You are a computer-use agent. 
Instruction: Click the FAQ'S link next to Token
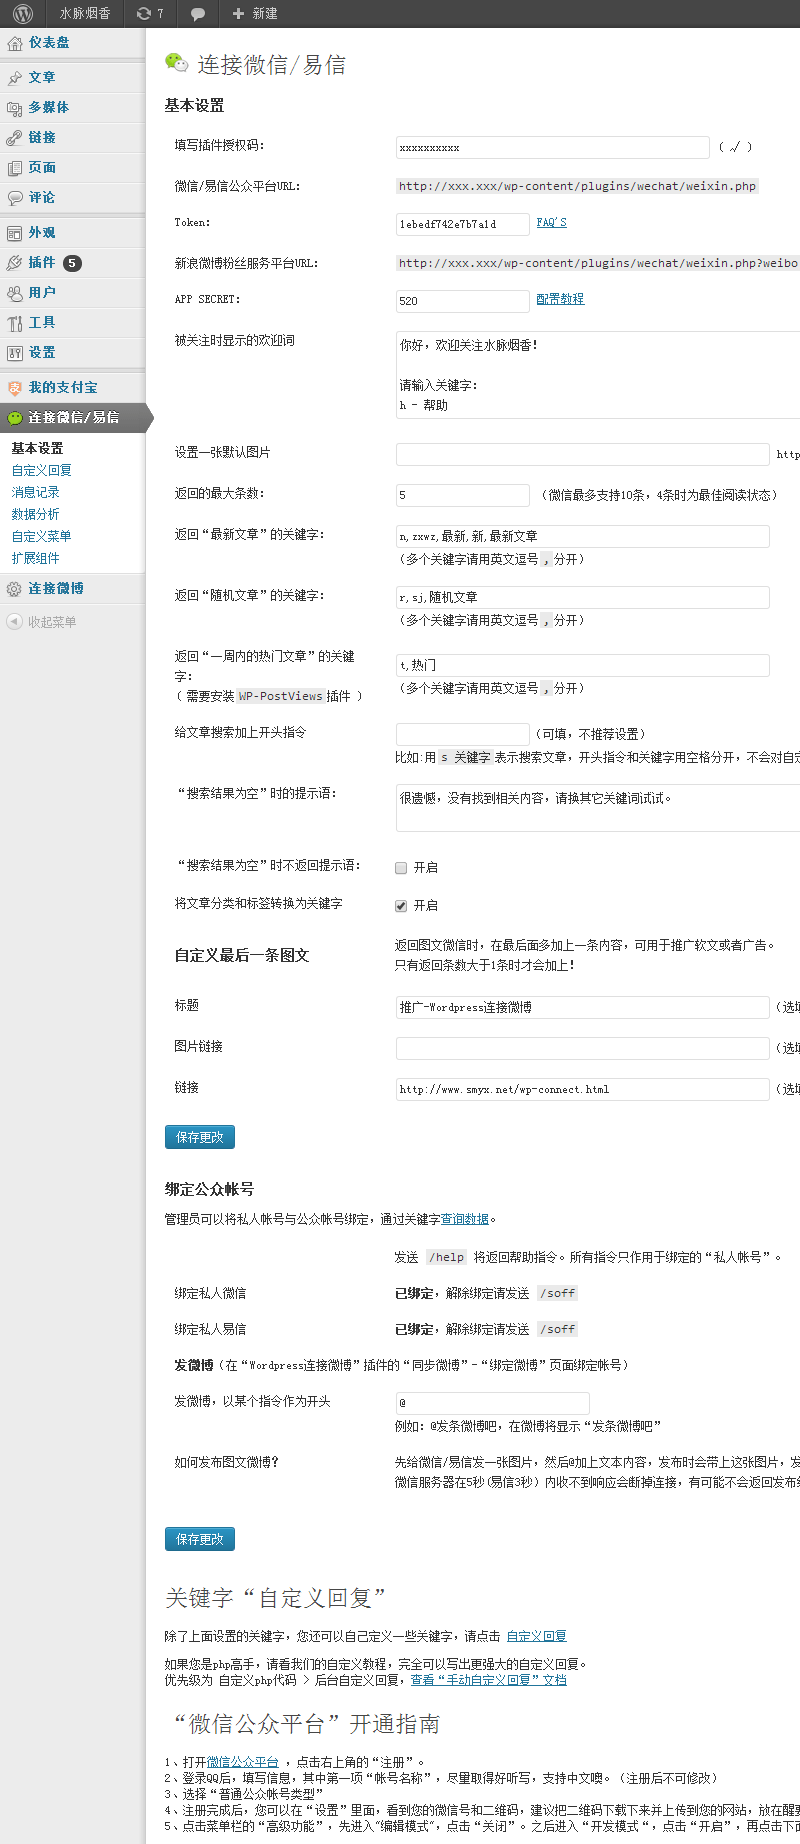pos(551,222)
